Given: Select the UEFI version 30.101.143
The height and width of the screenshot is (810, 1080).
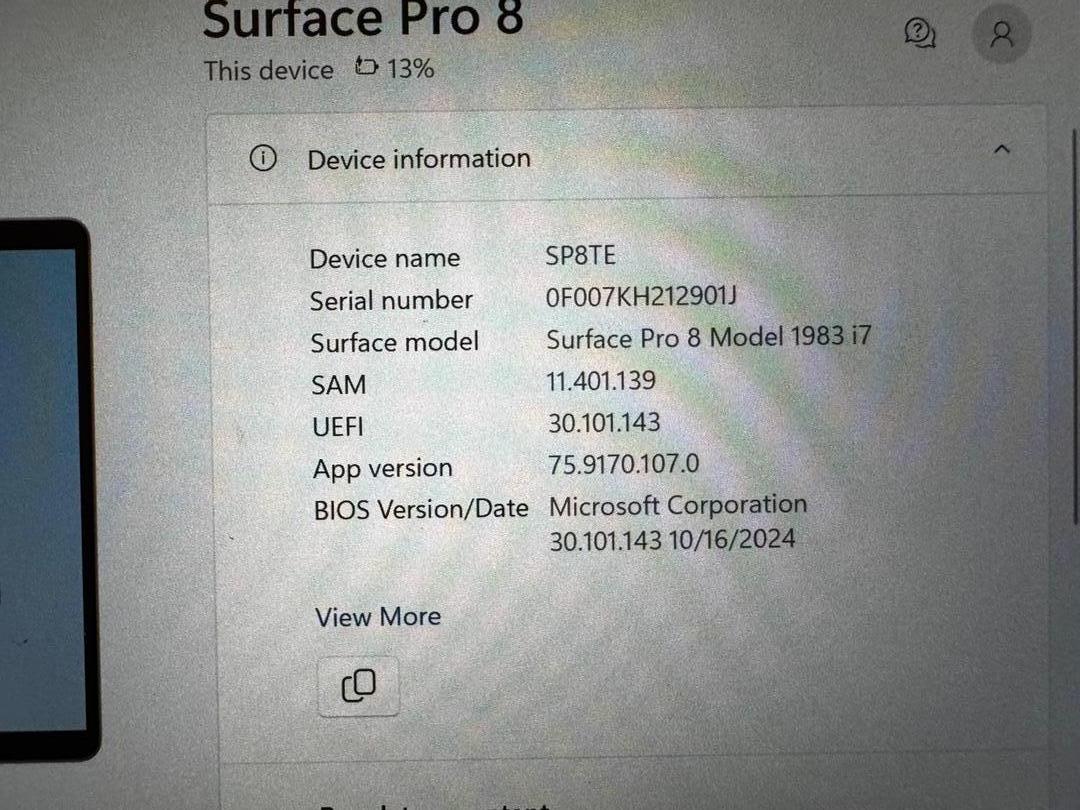Looking at the screenshot, I should click(604, 422).
